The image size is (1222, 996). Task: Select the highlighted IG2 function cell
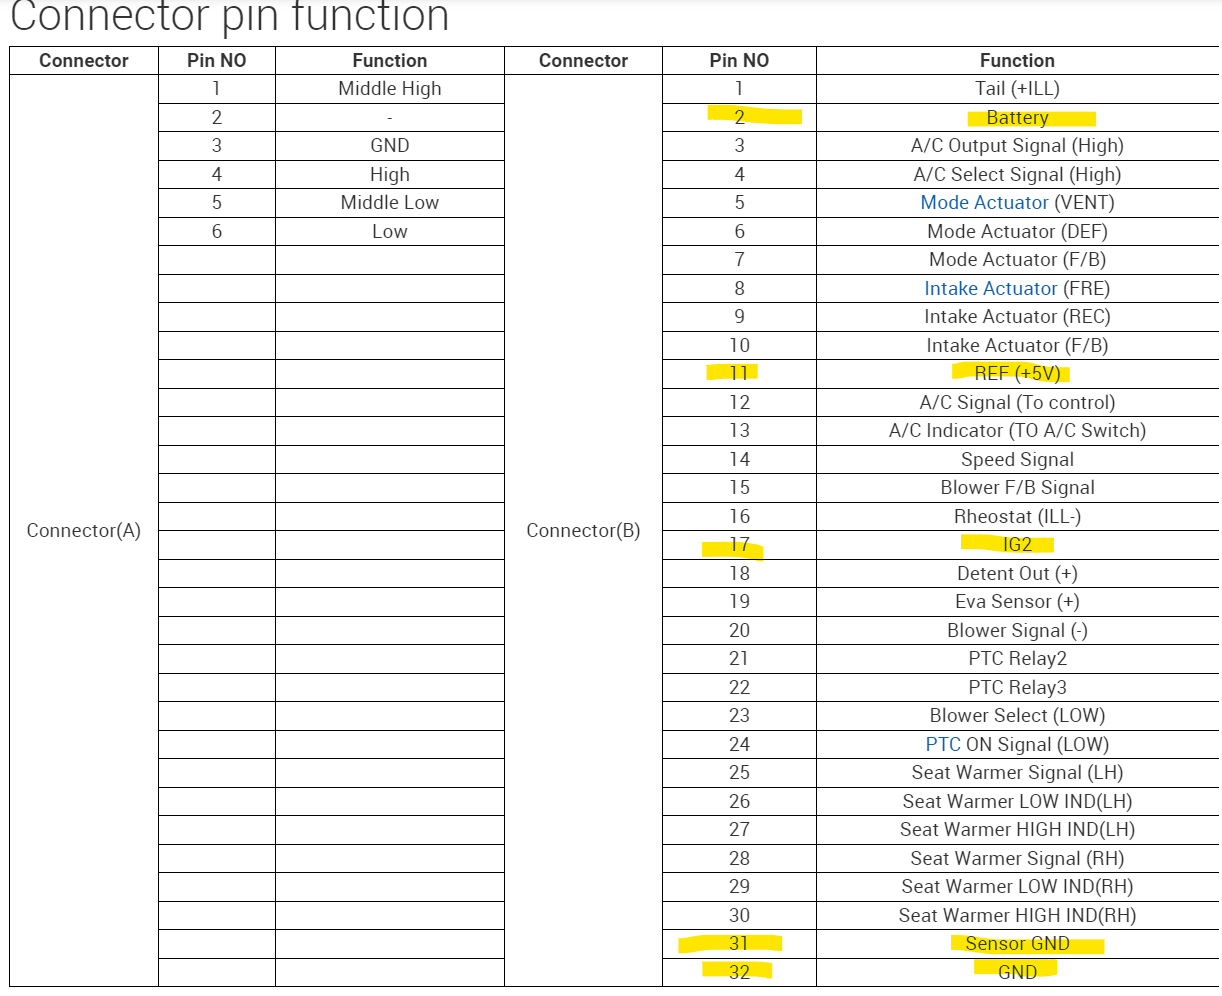pyautogui.click(x=1017, y=545)
